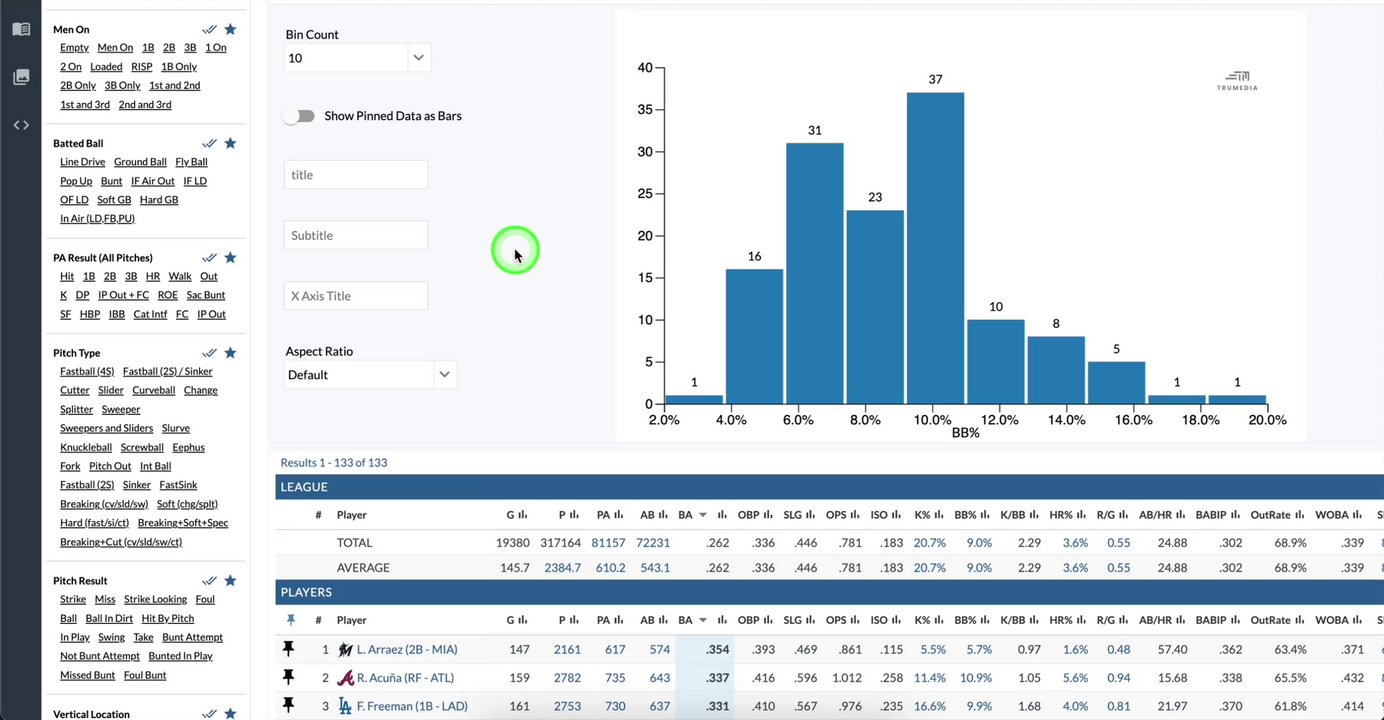Click star icon for Pitch Type filter
The image size is (1384, 720).
[230, 352]
